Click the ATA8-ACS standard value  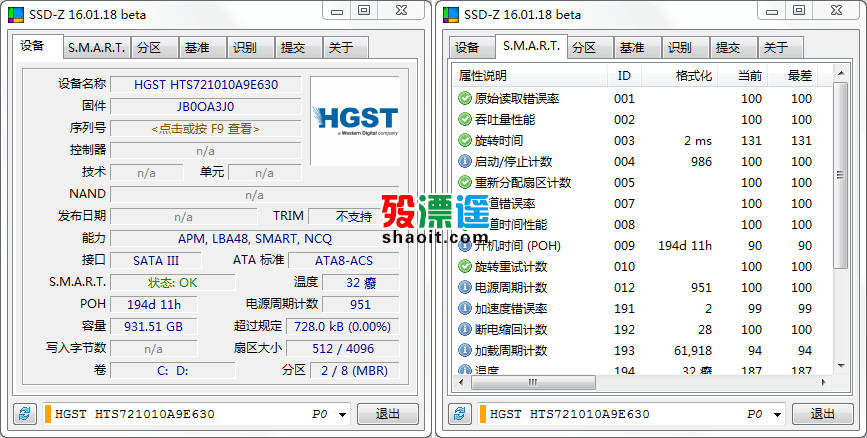pyautogui.click(x=343, y=260)
